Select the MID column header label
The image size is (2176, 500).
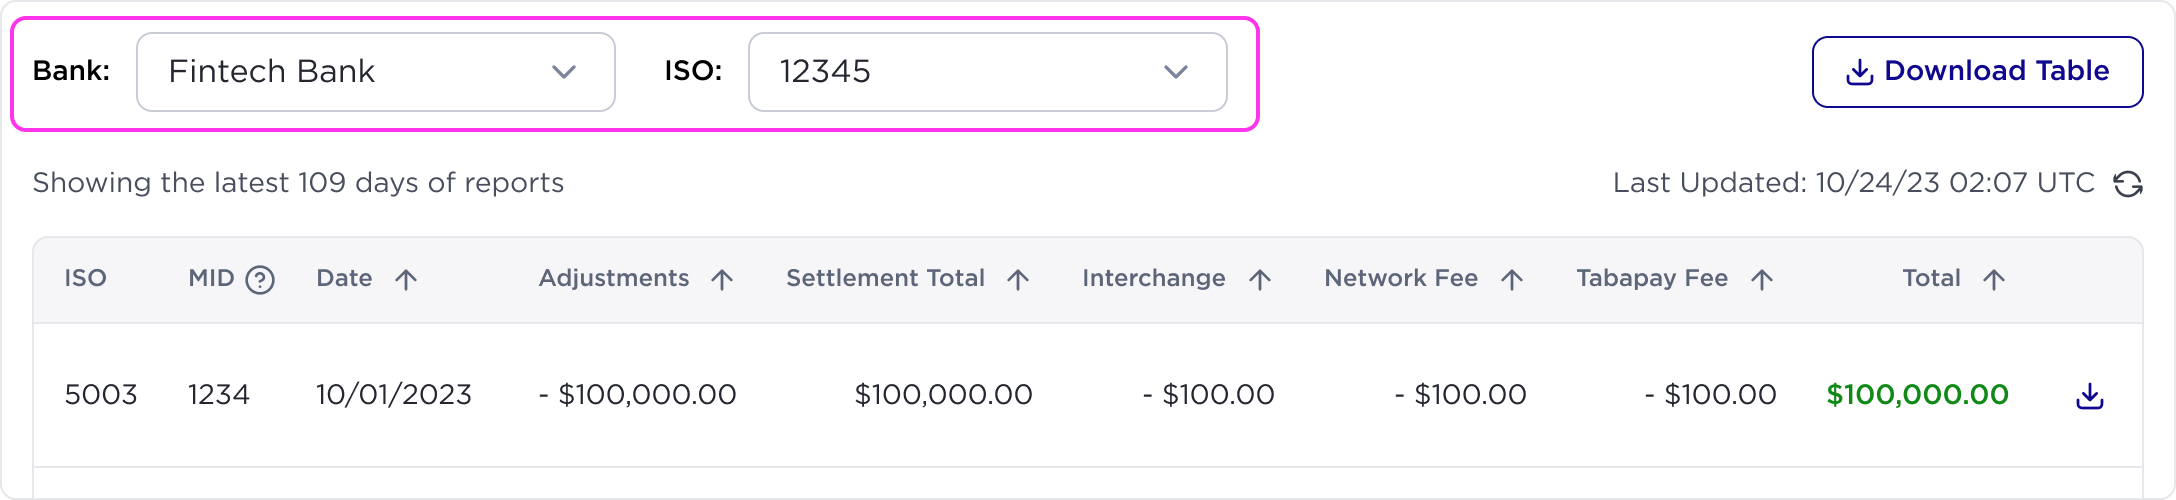coord(211,278)
